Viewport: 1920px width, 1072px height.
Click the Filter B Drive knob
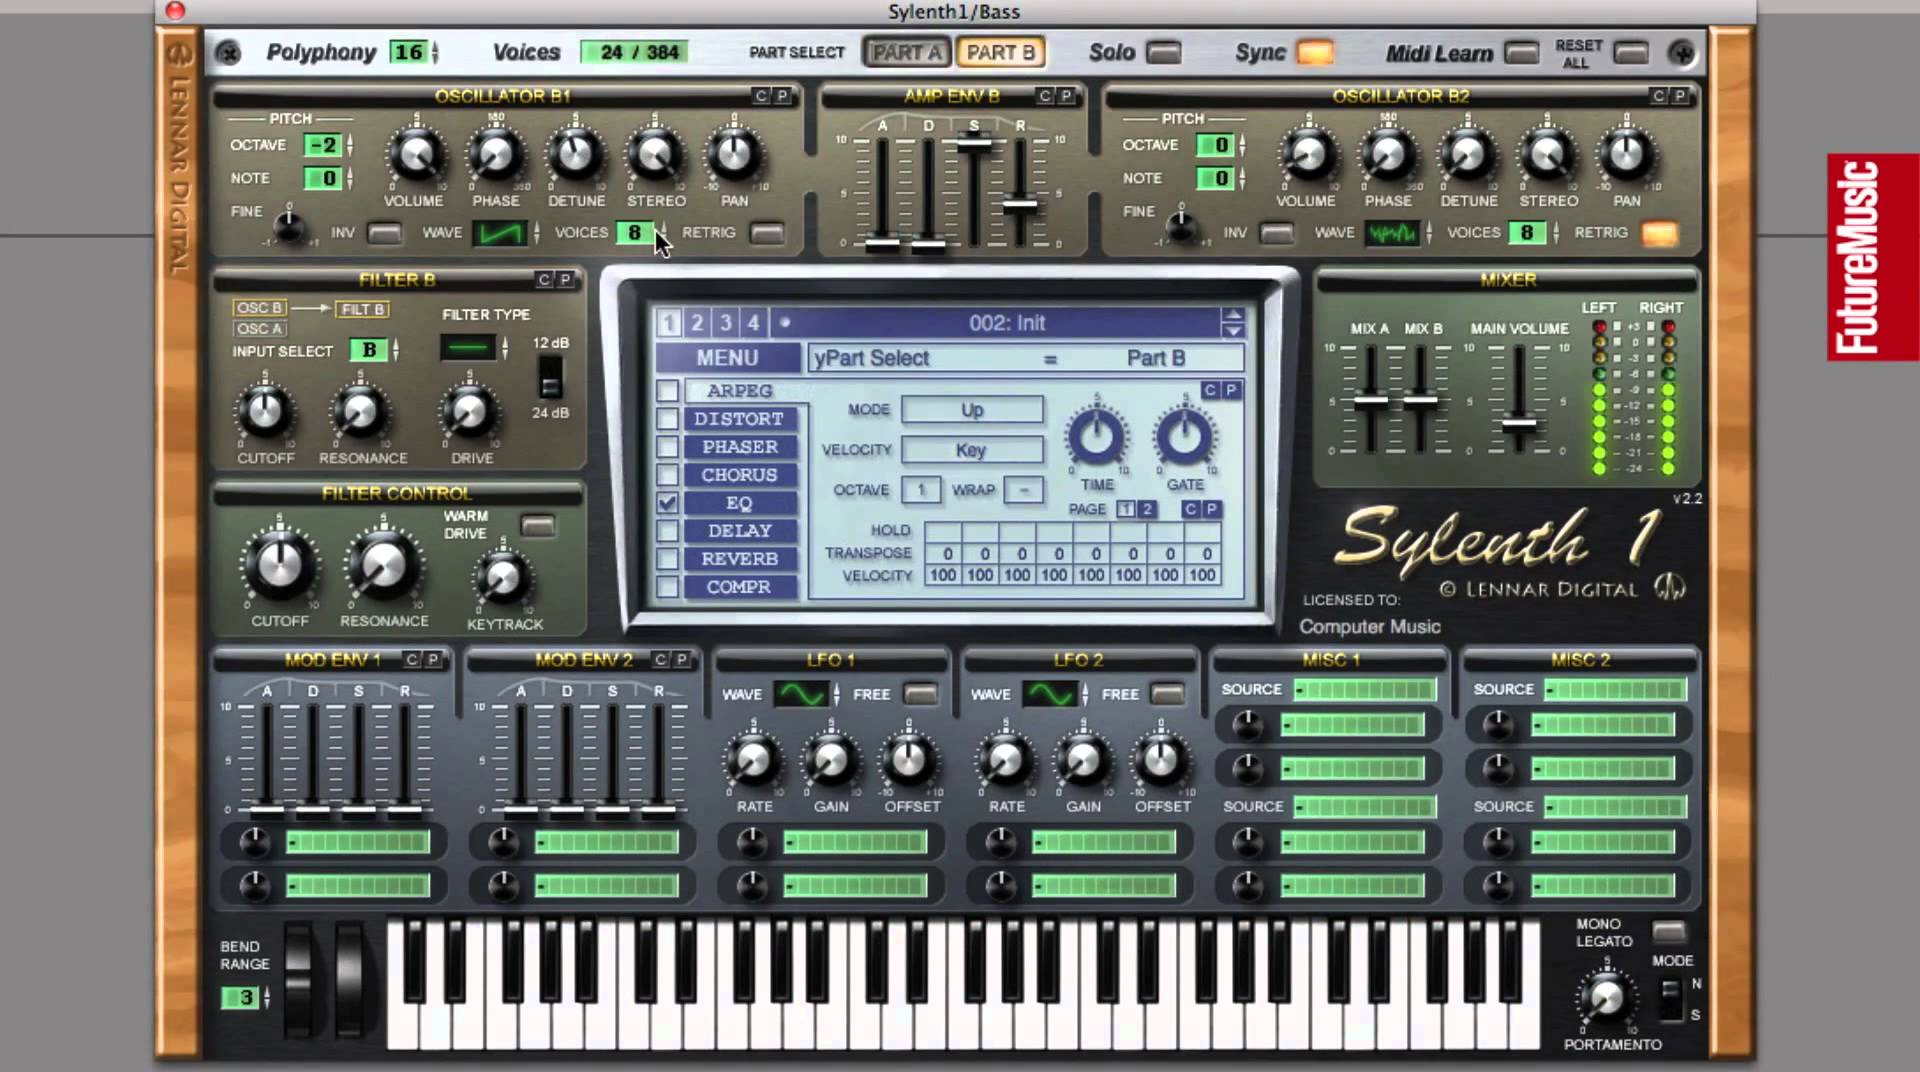[x=470, y=411]
